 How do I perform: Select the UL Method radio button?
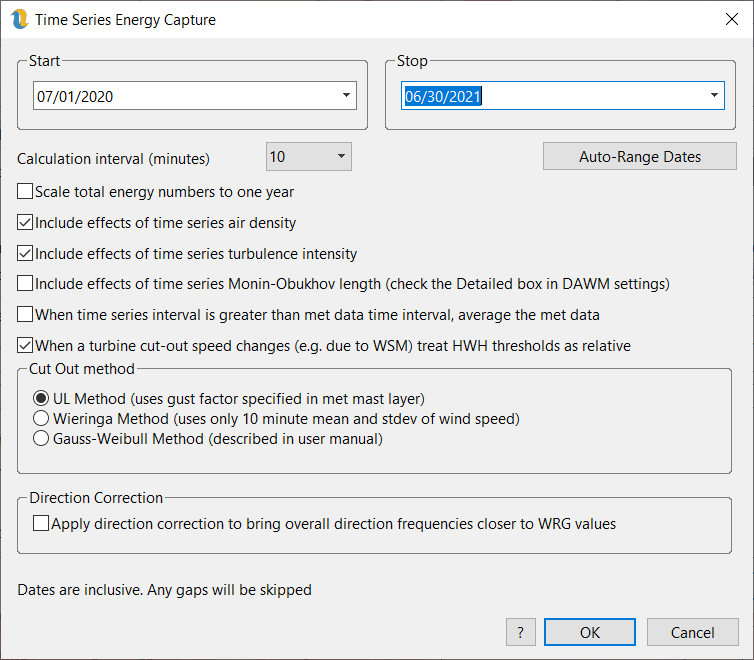coord(42,399)
